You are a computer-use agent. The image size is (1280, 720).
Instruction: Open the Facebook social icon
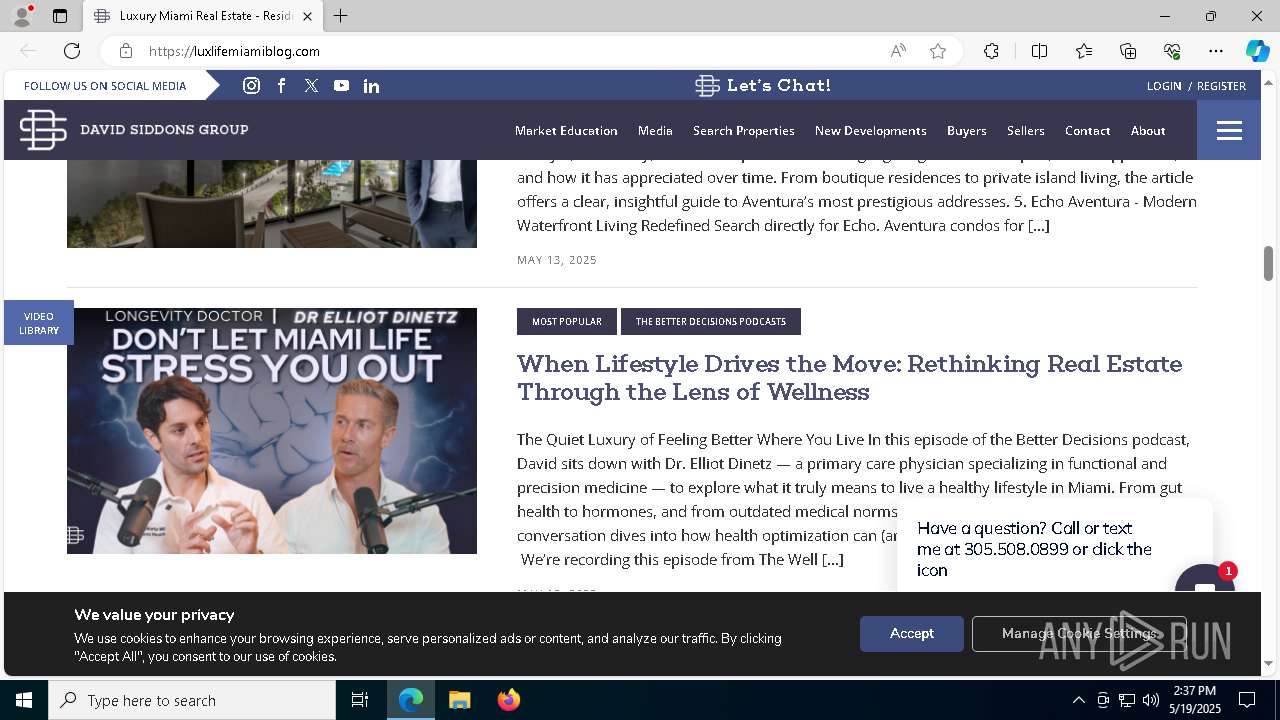tap(281, 86)
